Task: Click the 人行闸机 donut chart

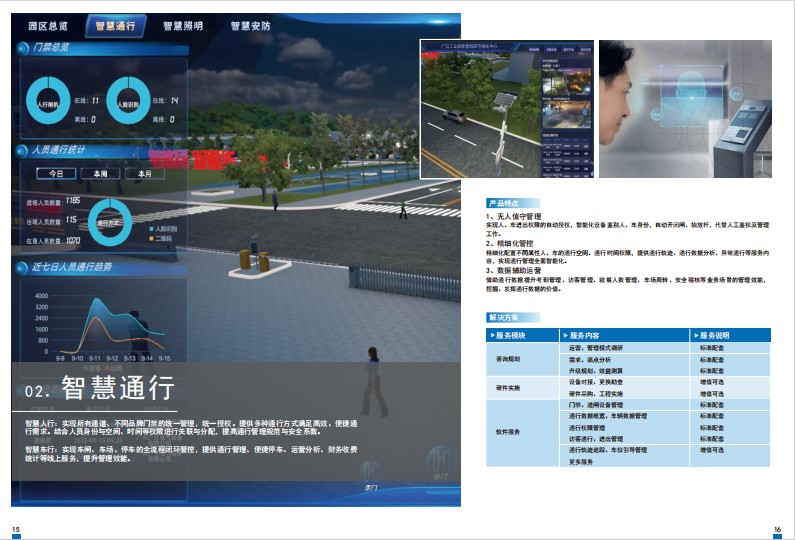Action: click(x=48, y=102)
